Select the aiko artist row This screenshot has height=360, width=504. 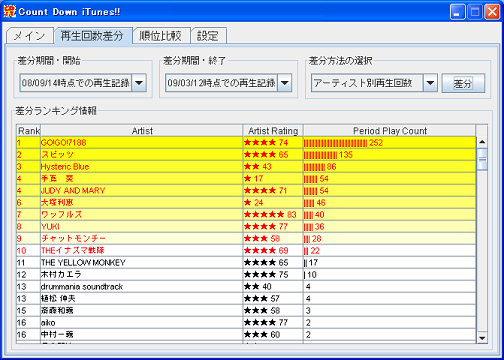pos(246,323)
